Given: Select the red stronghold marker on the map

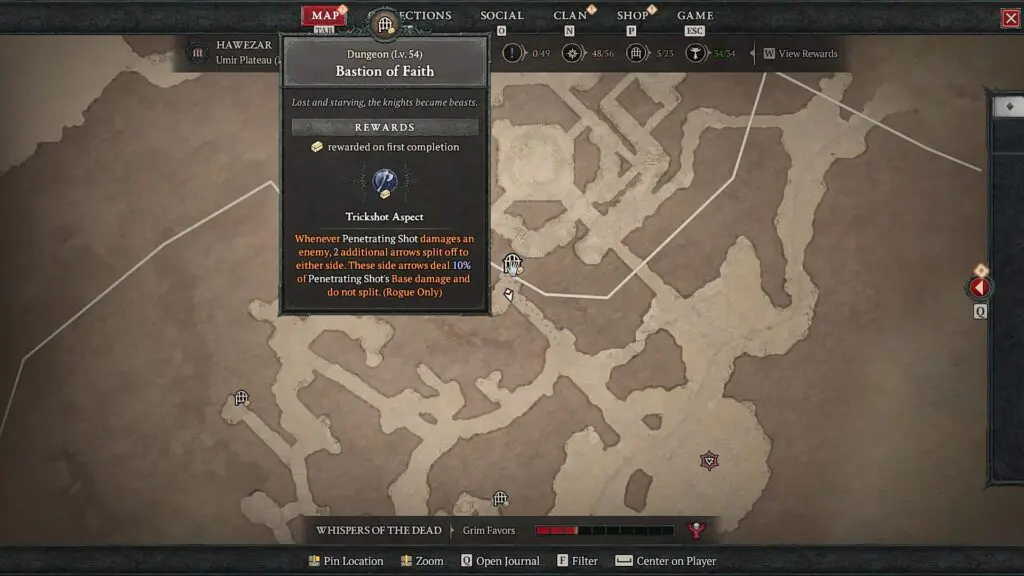Looking at the screenshot, I should [x=709, y=460].
